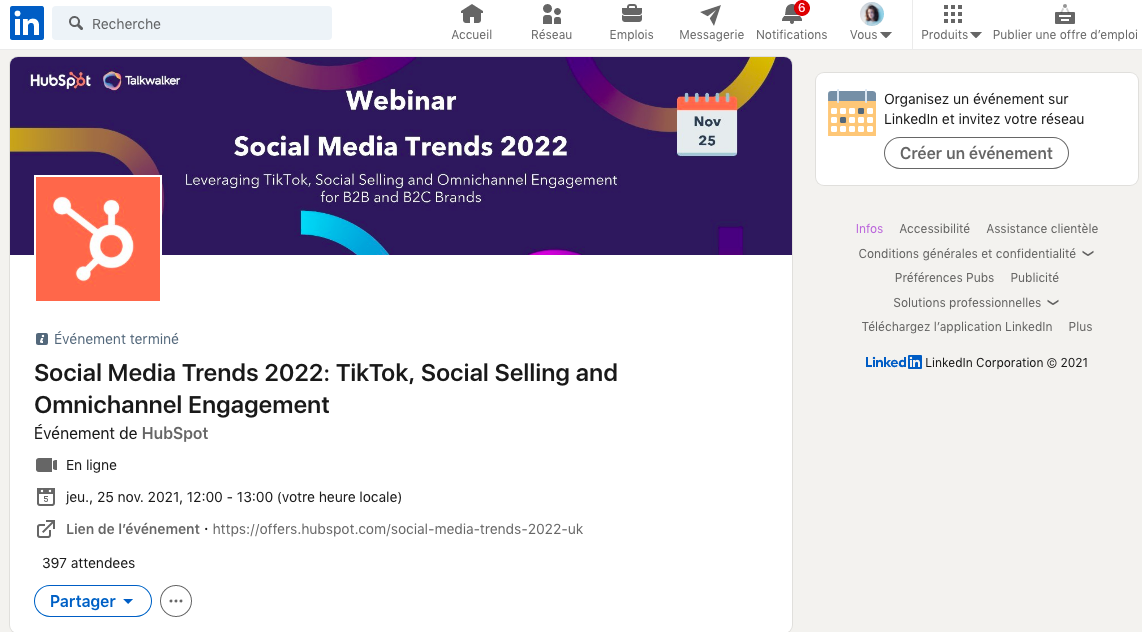The height and width of the screenshot is (632, 1142).
Task: Click the LinkedIn logo home icon
Action: click(x=27, y=23)
